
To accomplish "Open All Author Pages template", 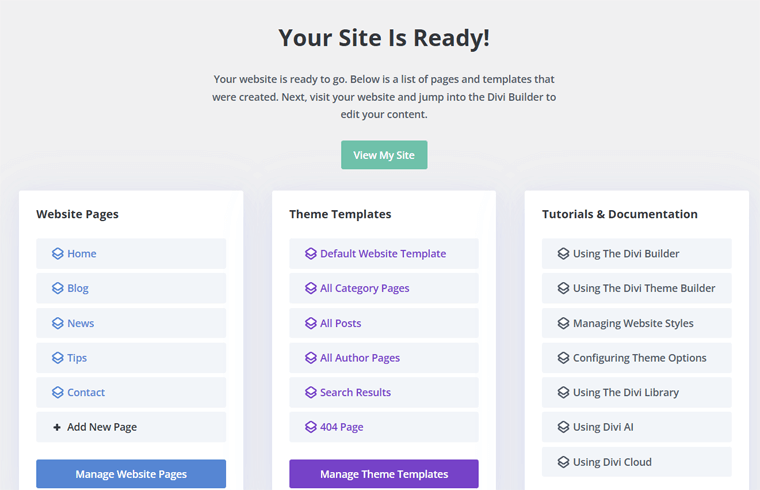I will 384,358.
